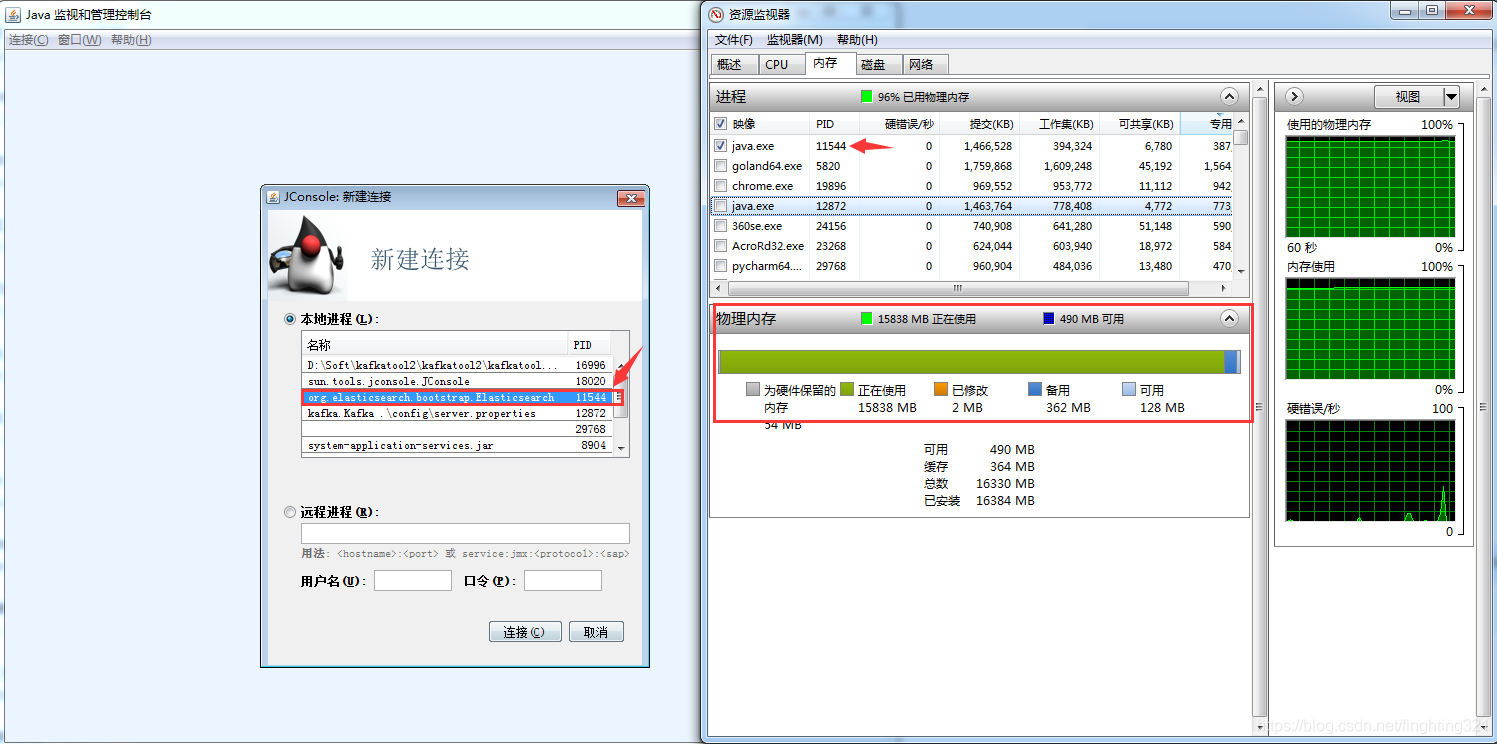This screenshot has height=744, width=1497.
Task: Click the green 正在使用 legend swatch
Action: tap(847, 390)
